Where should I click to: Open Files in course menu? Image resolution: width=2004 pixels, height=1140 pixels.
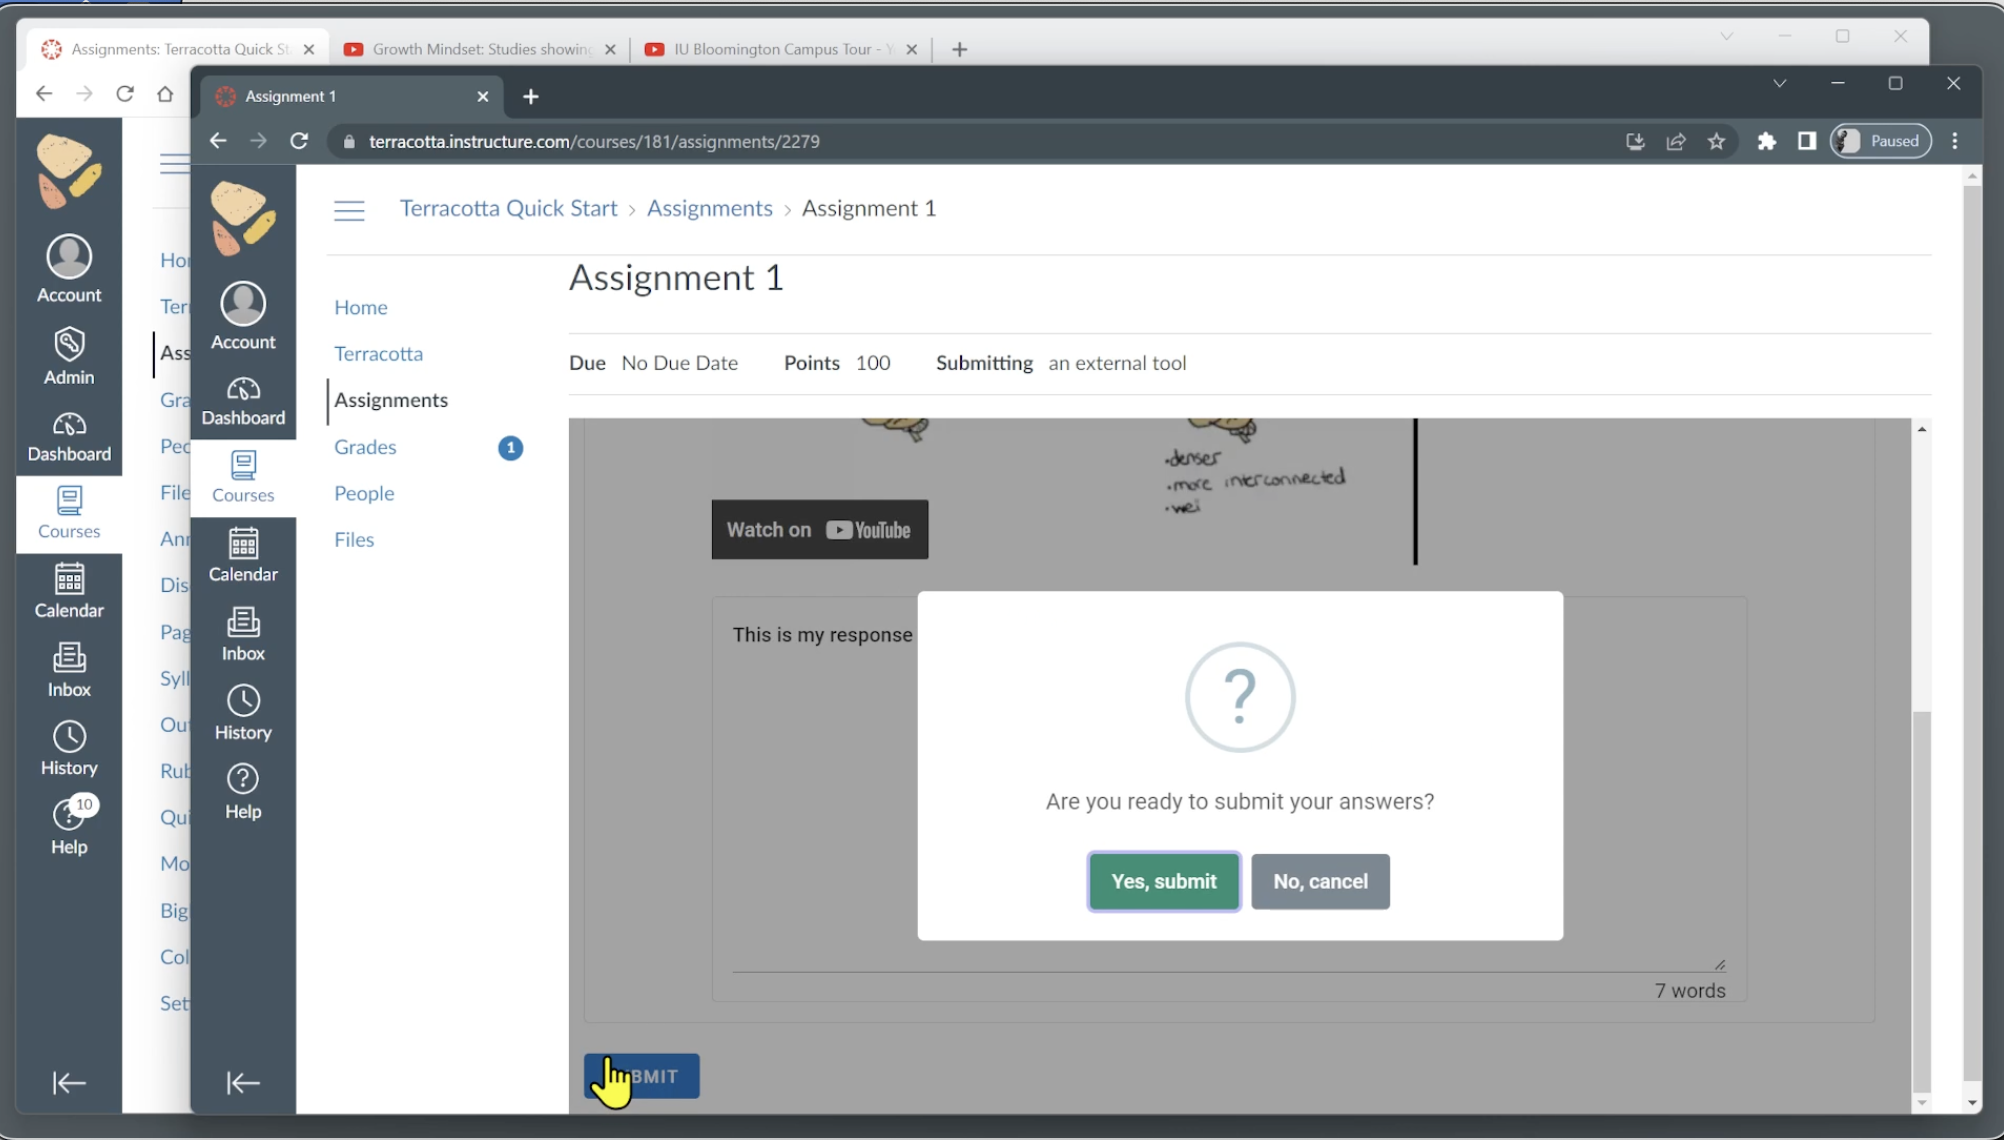pos(354,539)
